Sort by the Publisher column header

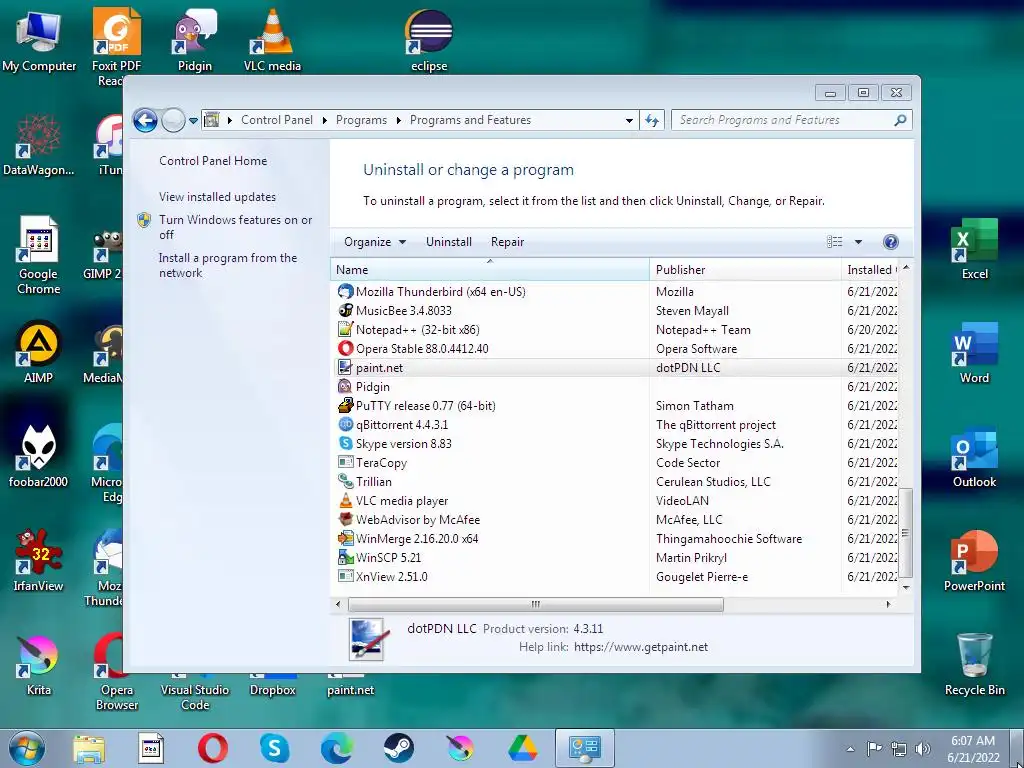click(745, 270)
